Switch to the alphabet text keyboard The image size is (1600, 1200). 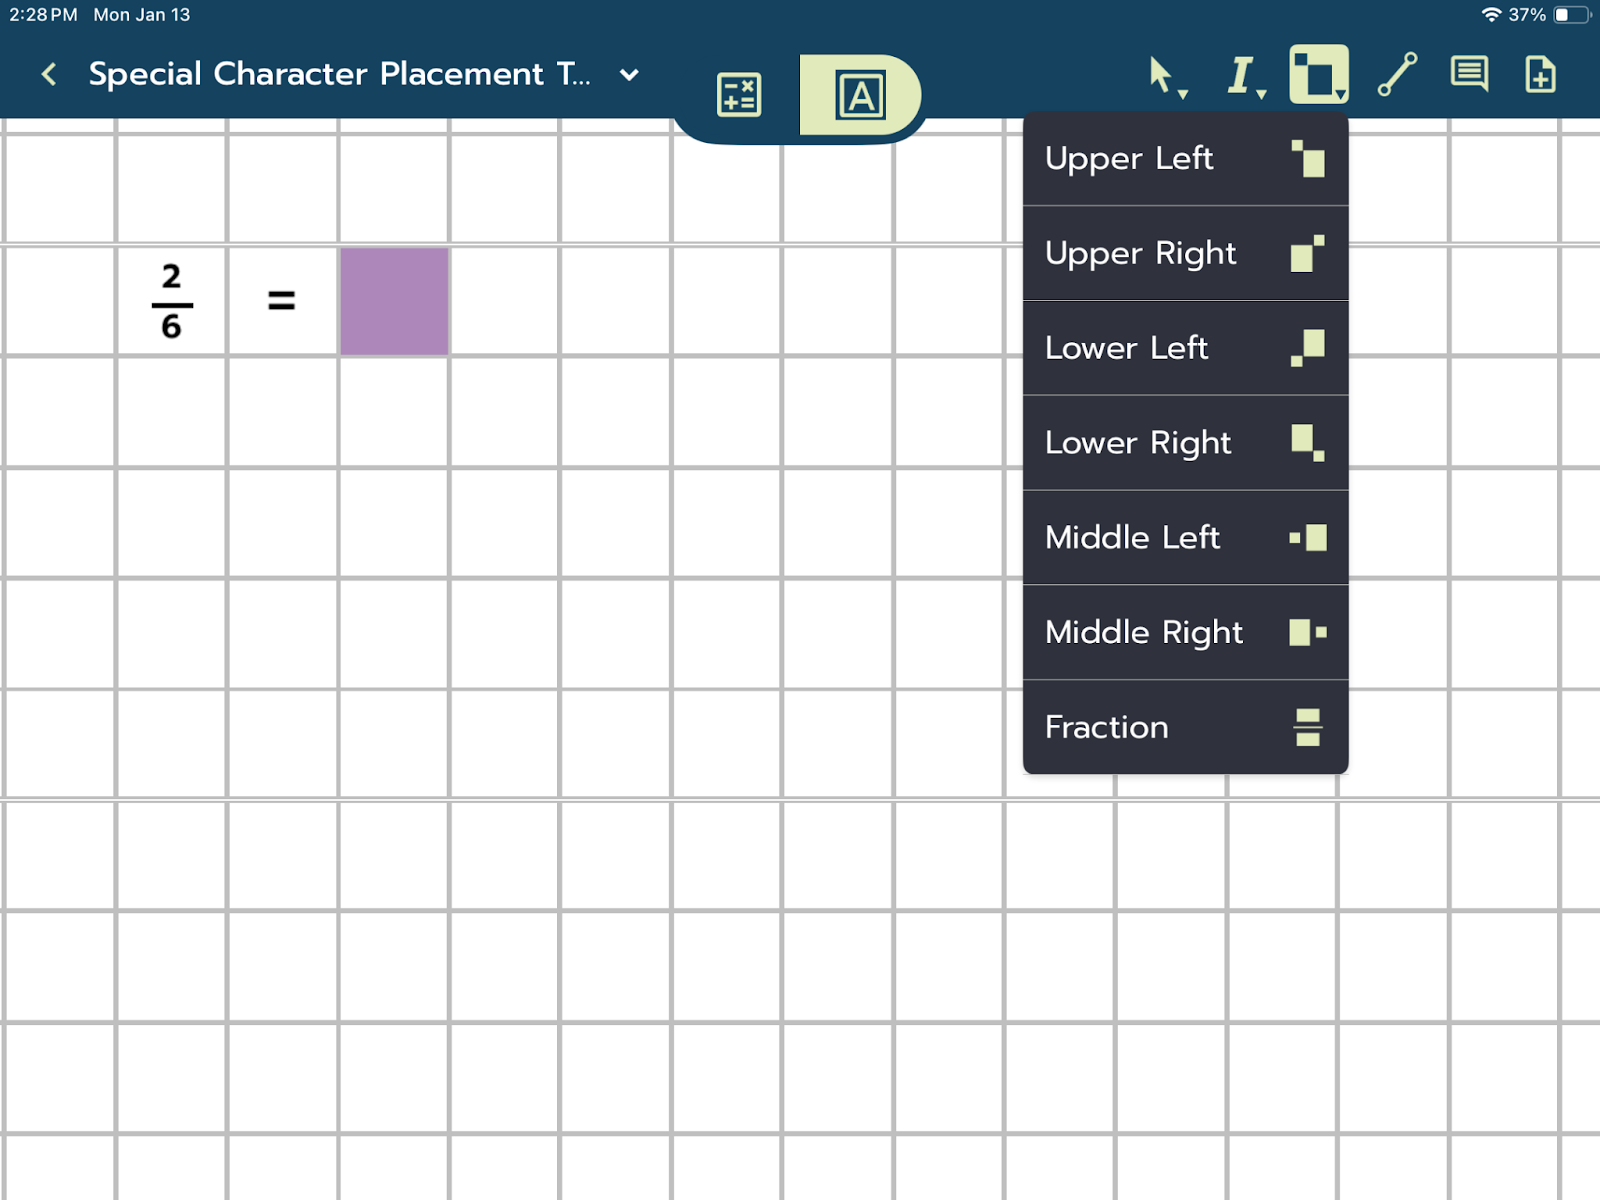click(860, 95)
